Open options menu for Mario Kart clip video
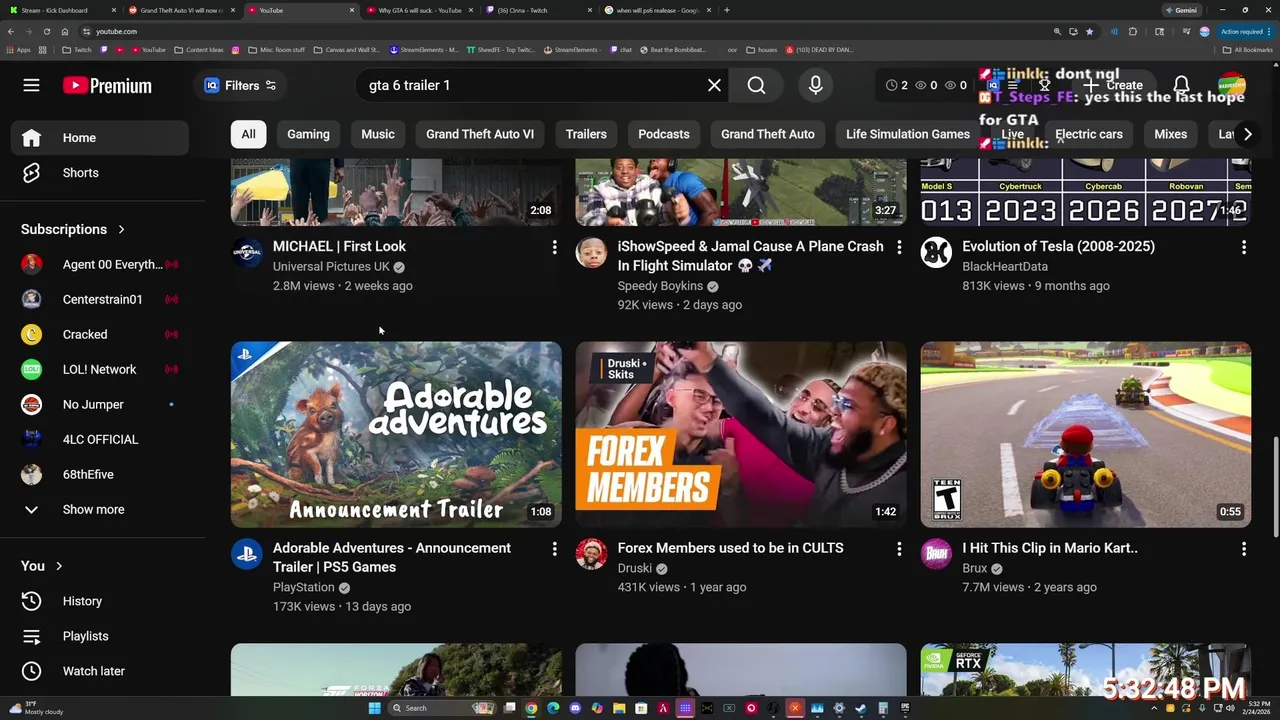Screen dimensions: 1280x720 tap(1244, 549)
